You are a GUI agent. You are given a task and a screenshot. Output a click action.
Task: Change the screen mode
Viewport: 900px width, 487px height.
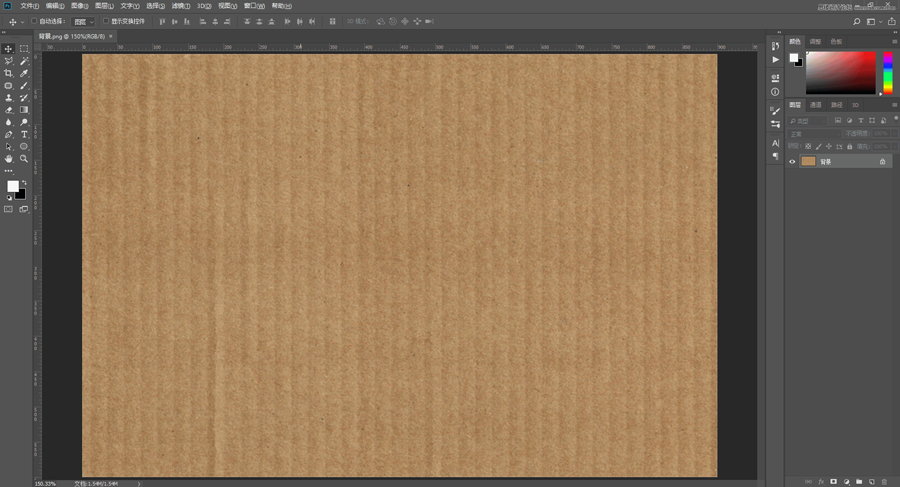pyautogui.click(x=24, y=210)
